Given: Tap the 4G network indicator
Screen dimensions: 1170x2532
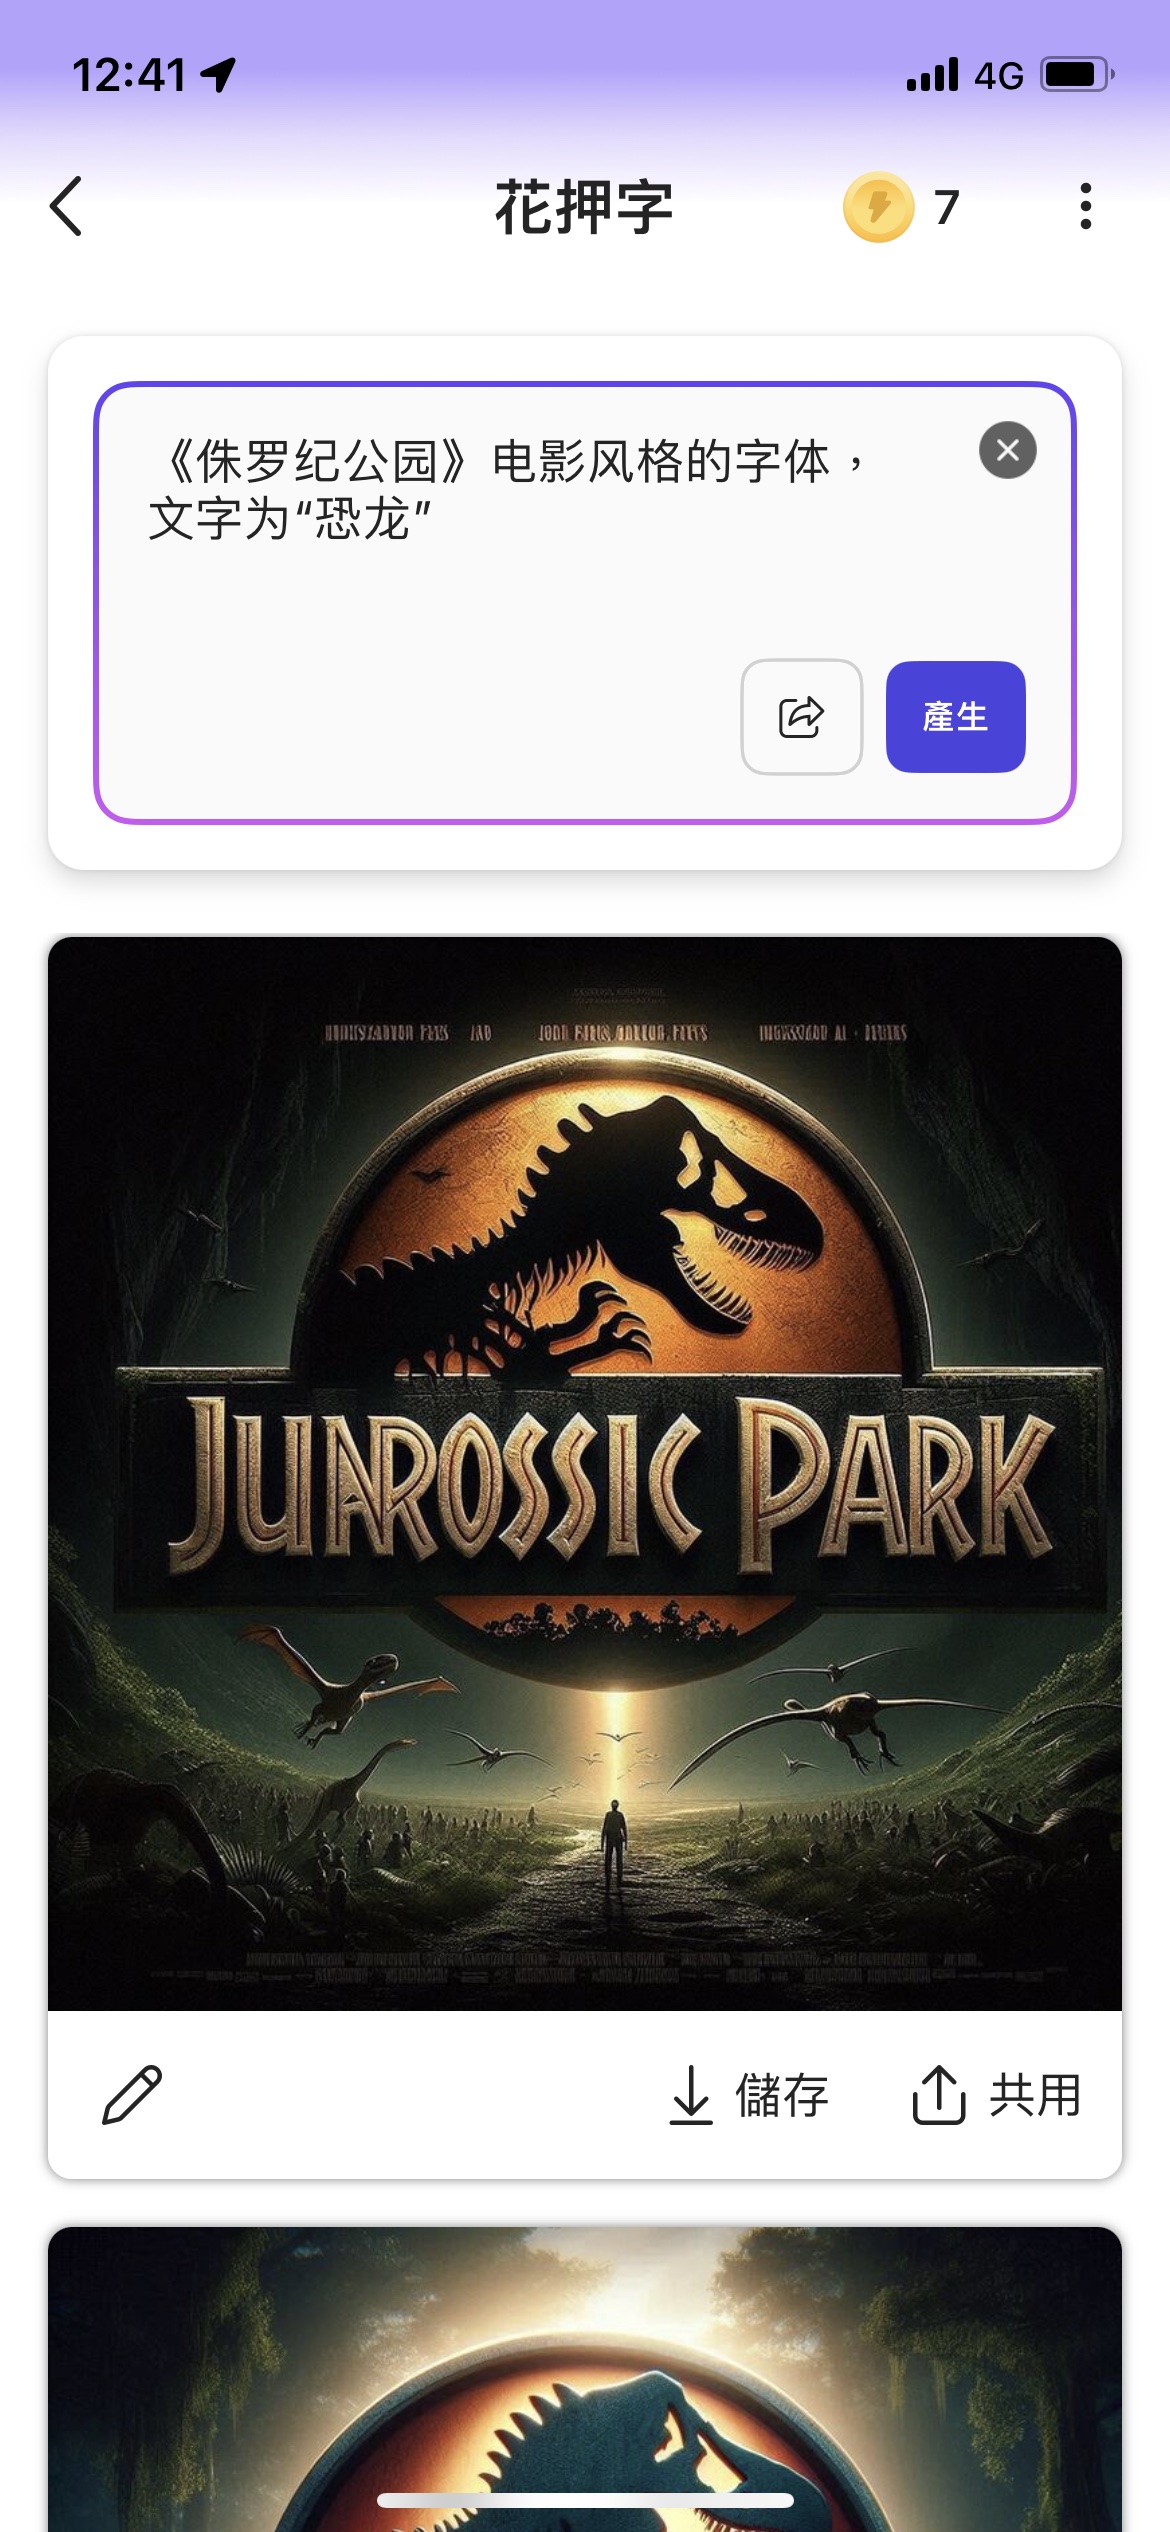Looking at the screenshot, I should coord(998,76).
